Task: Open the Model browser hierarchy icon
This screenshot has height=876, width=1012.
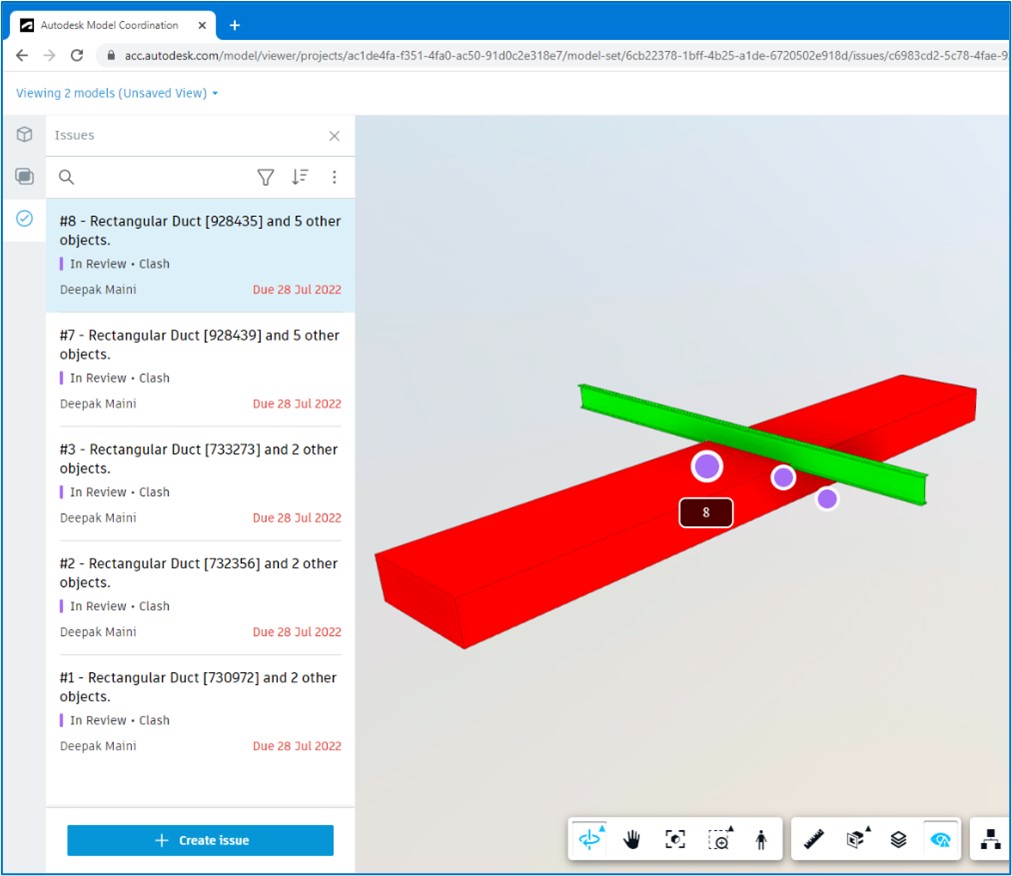Action: point(990,840)
